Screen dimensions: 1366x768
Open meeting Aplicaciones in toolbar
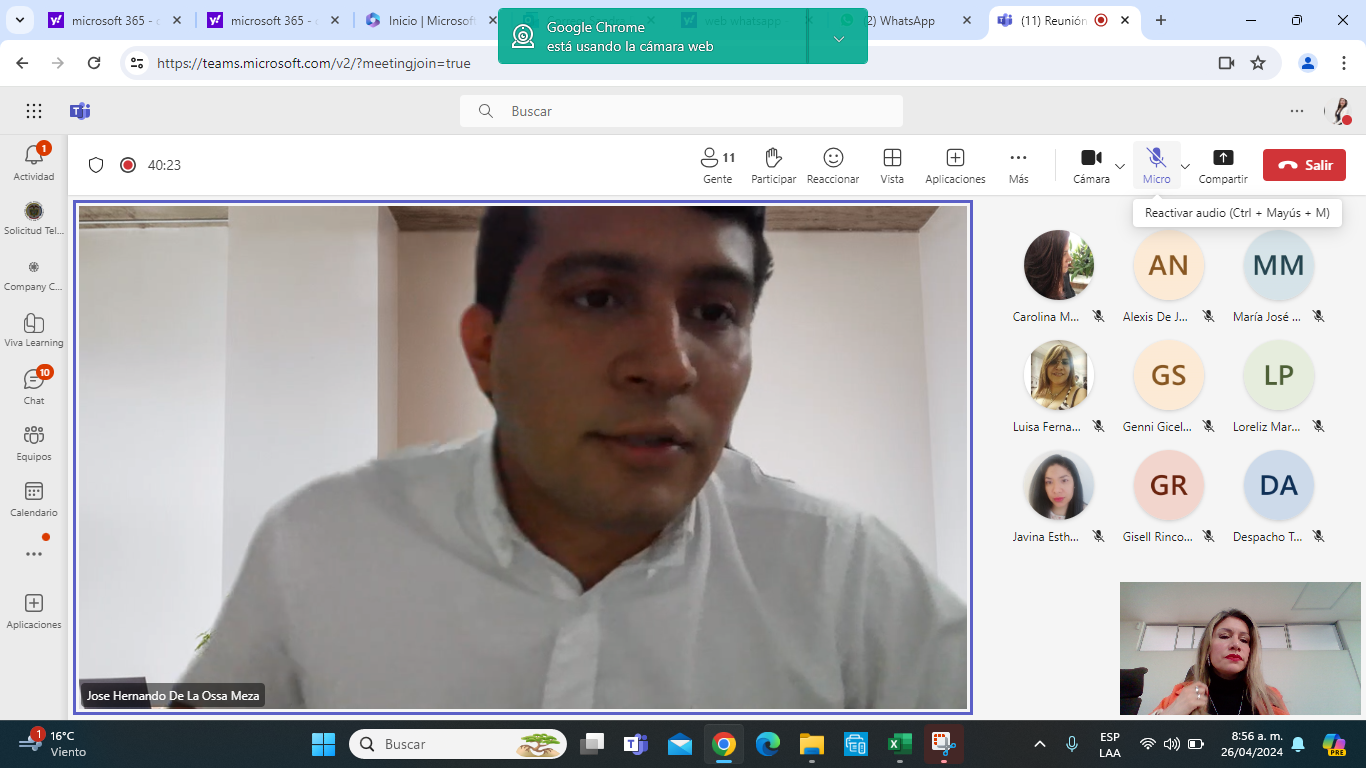[955, 166]
